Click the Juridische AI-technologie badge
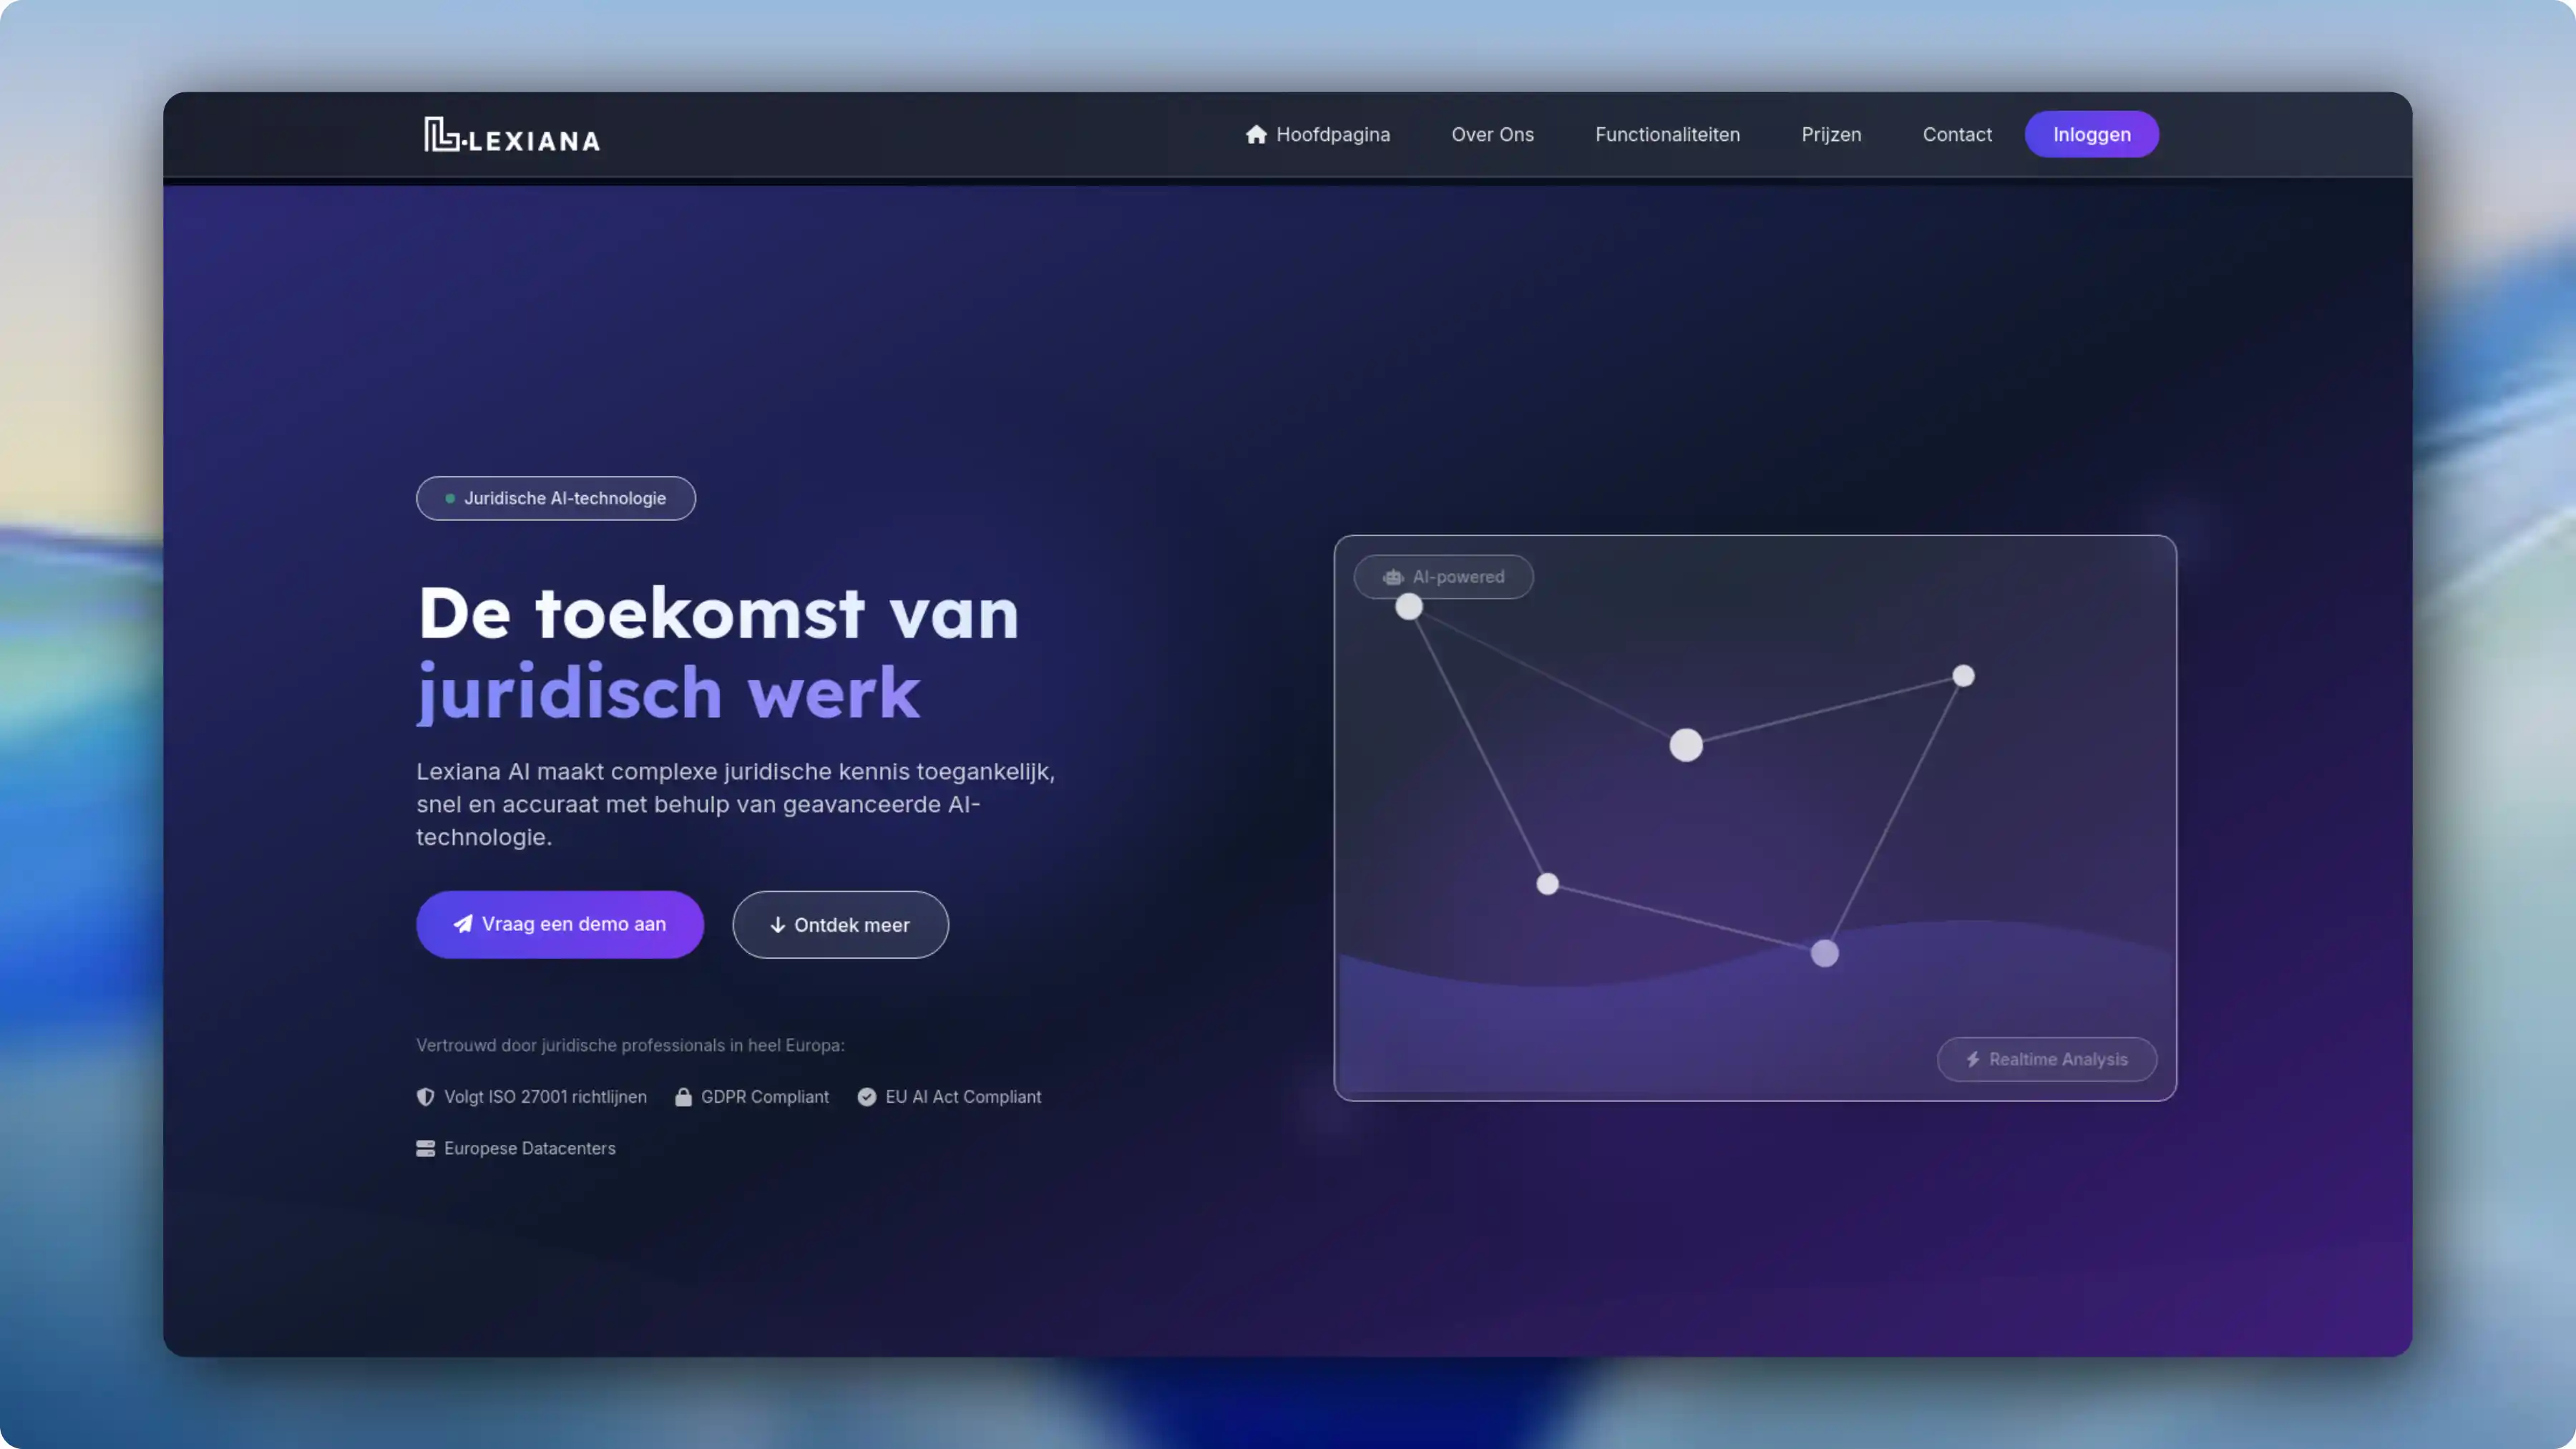Viewport: 2576px width, 1449px height. [x=555, y=498]
